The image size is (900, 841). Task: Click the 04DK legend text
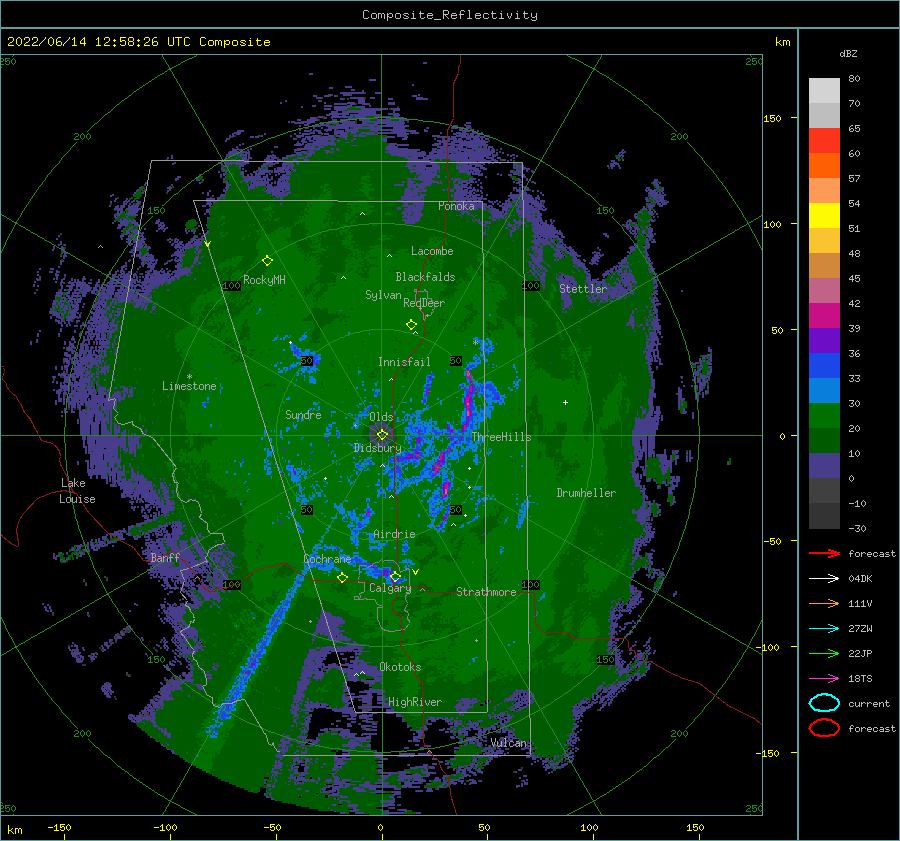tap(860, 579)
